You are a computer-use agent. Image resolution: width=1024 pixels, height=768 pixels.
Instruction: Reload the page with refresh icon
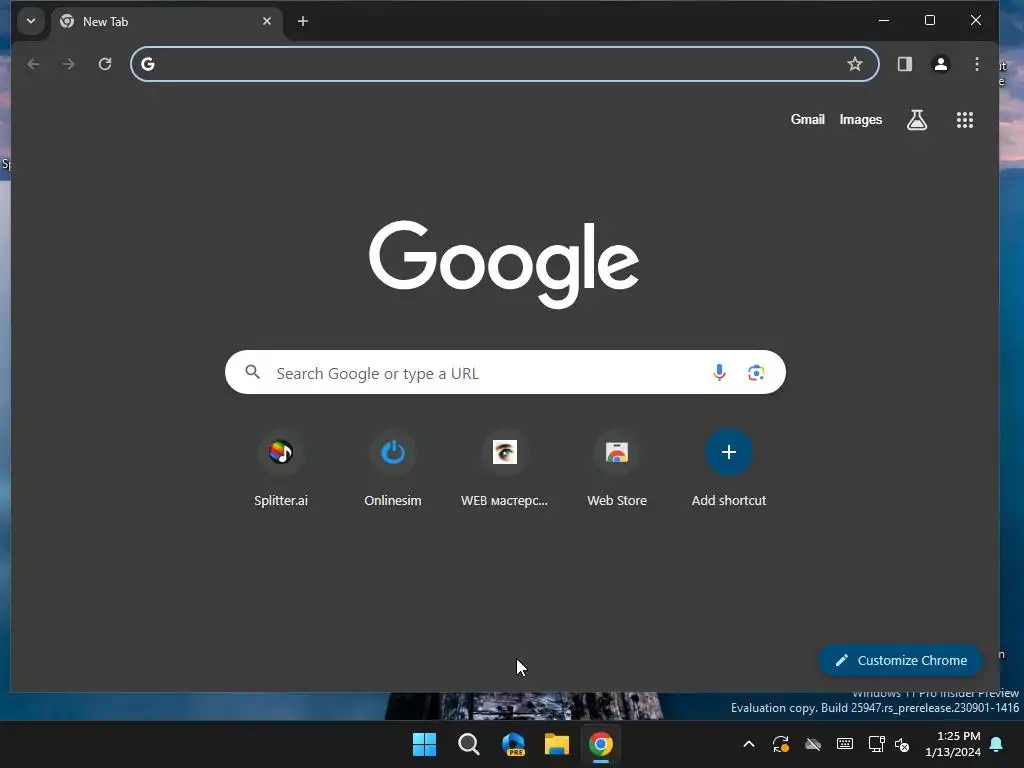[105, 64]
